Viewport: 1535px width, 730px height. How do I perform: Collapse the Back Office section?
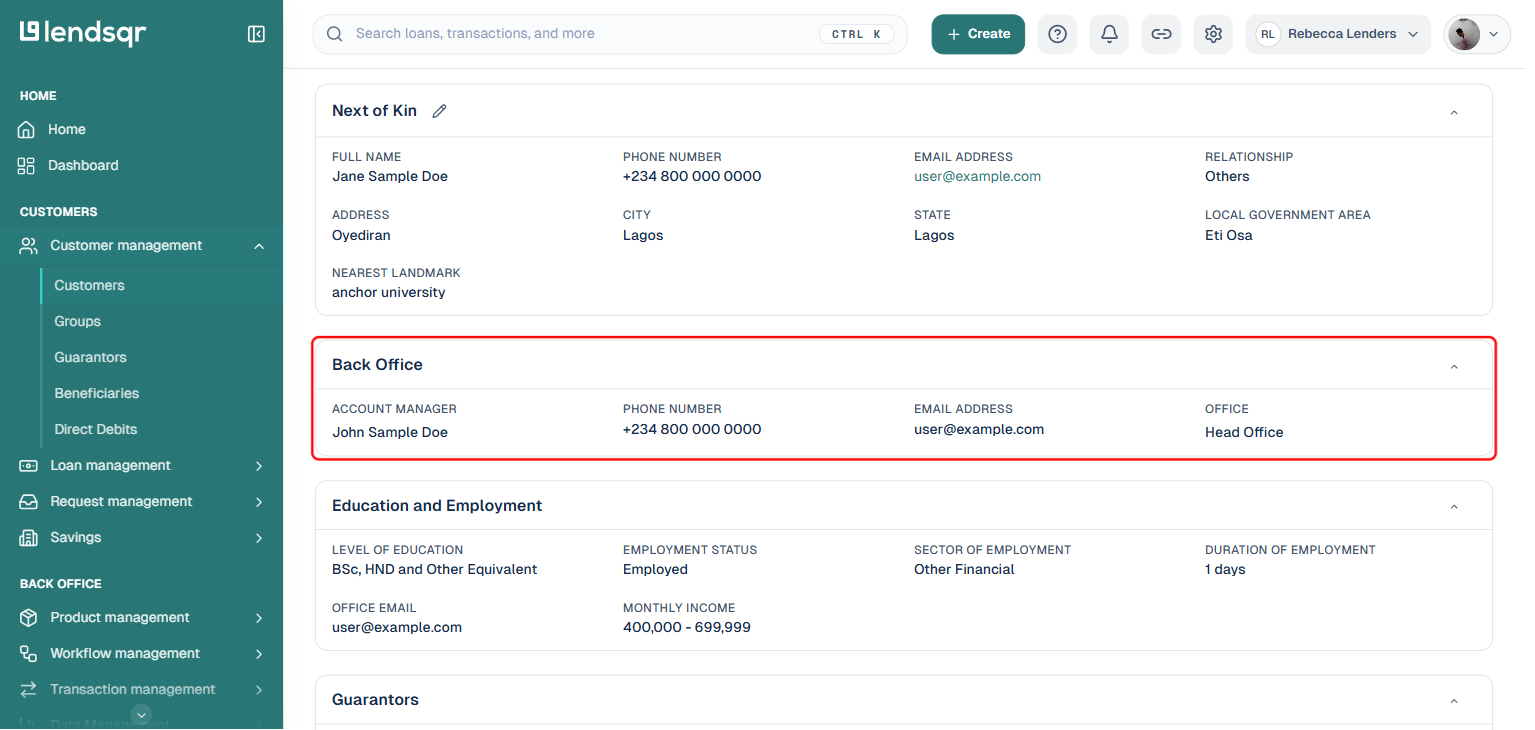[x=1454, y=366]
